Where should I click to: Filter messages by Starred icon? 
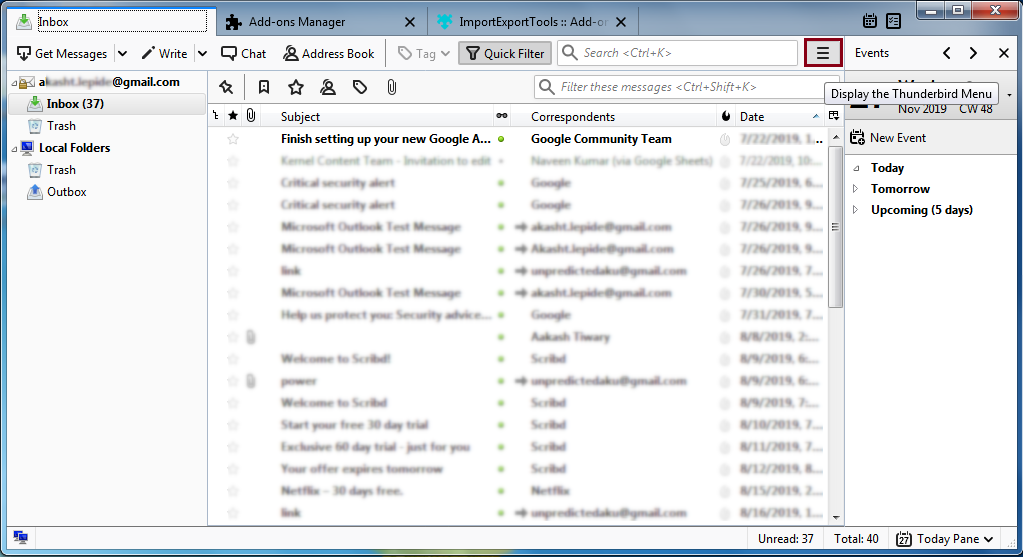296,88
